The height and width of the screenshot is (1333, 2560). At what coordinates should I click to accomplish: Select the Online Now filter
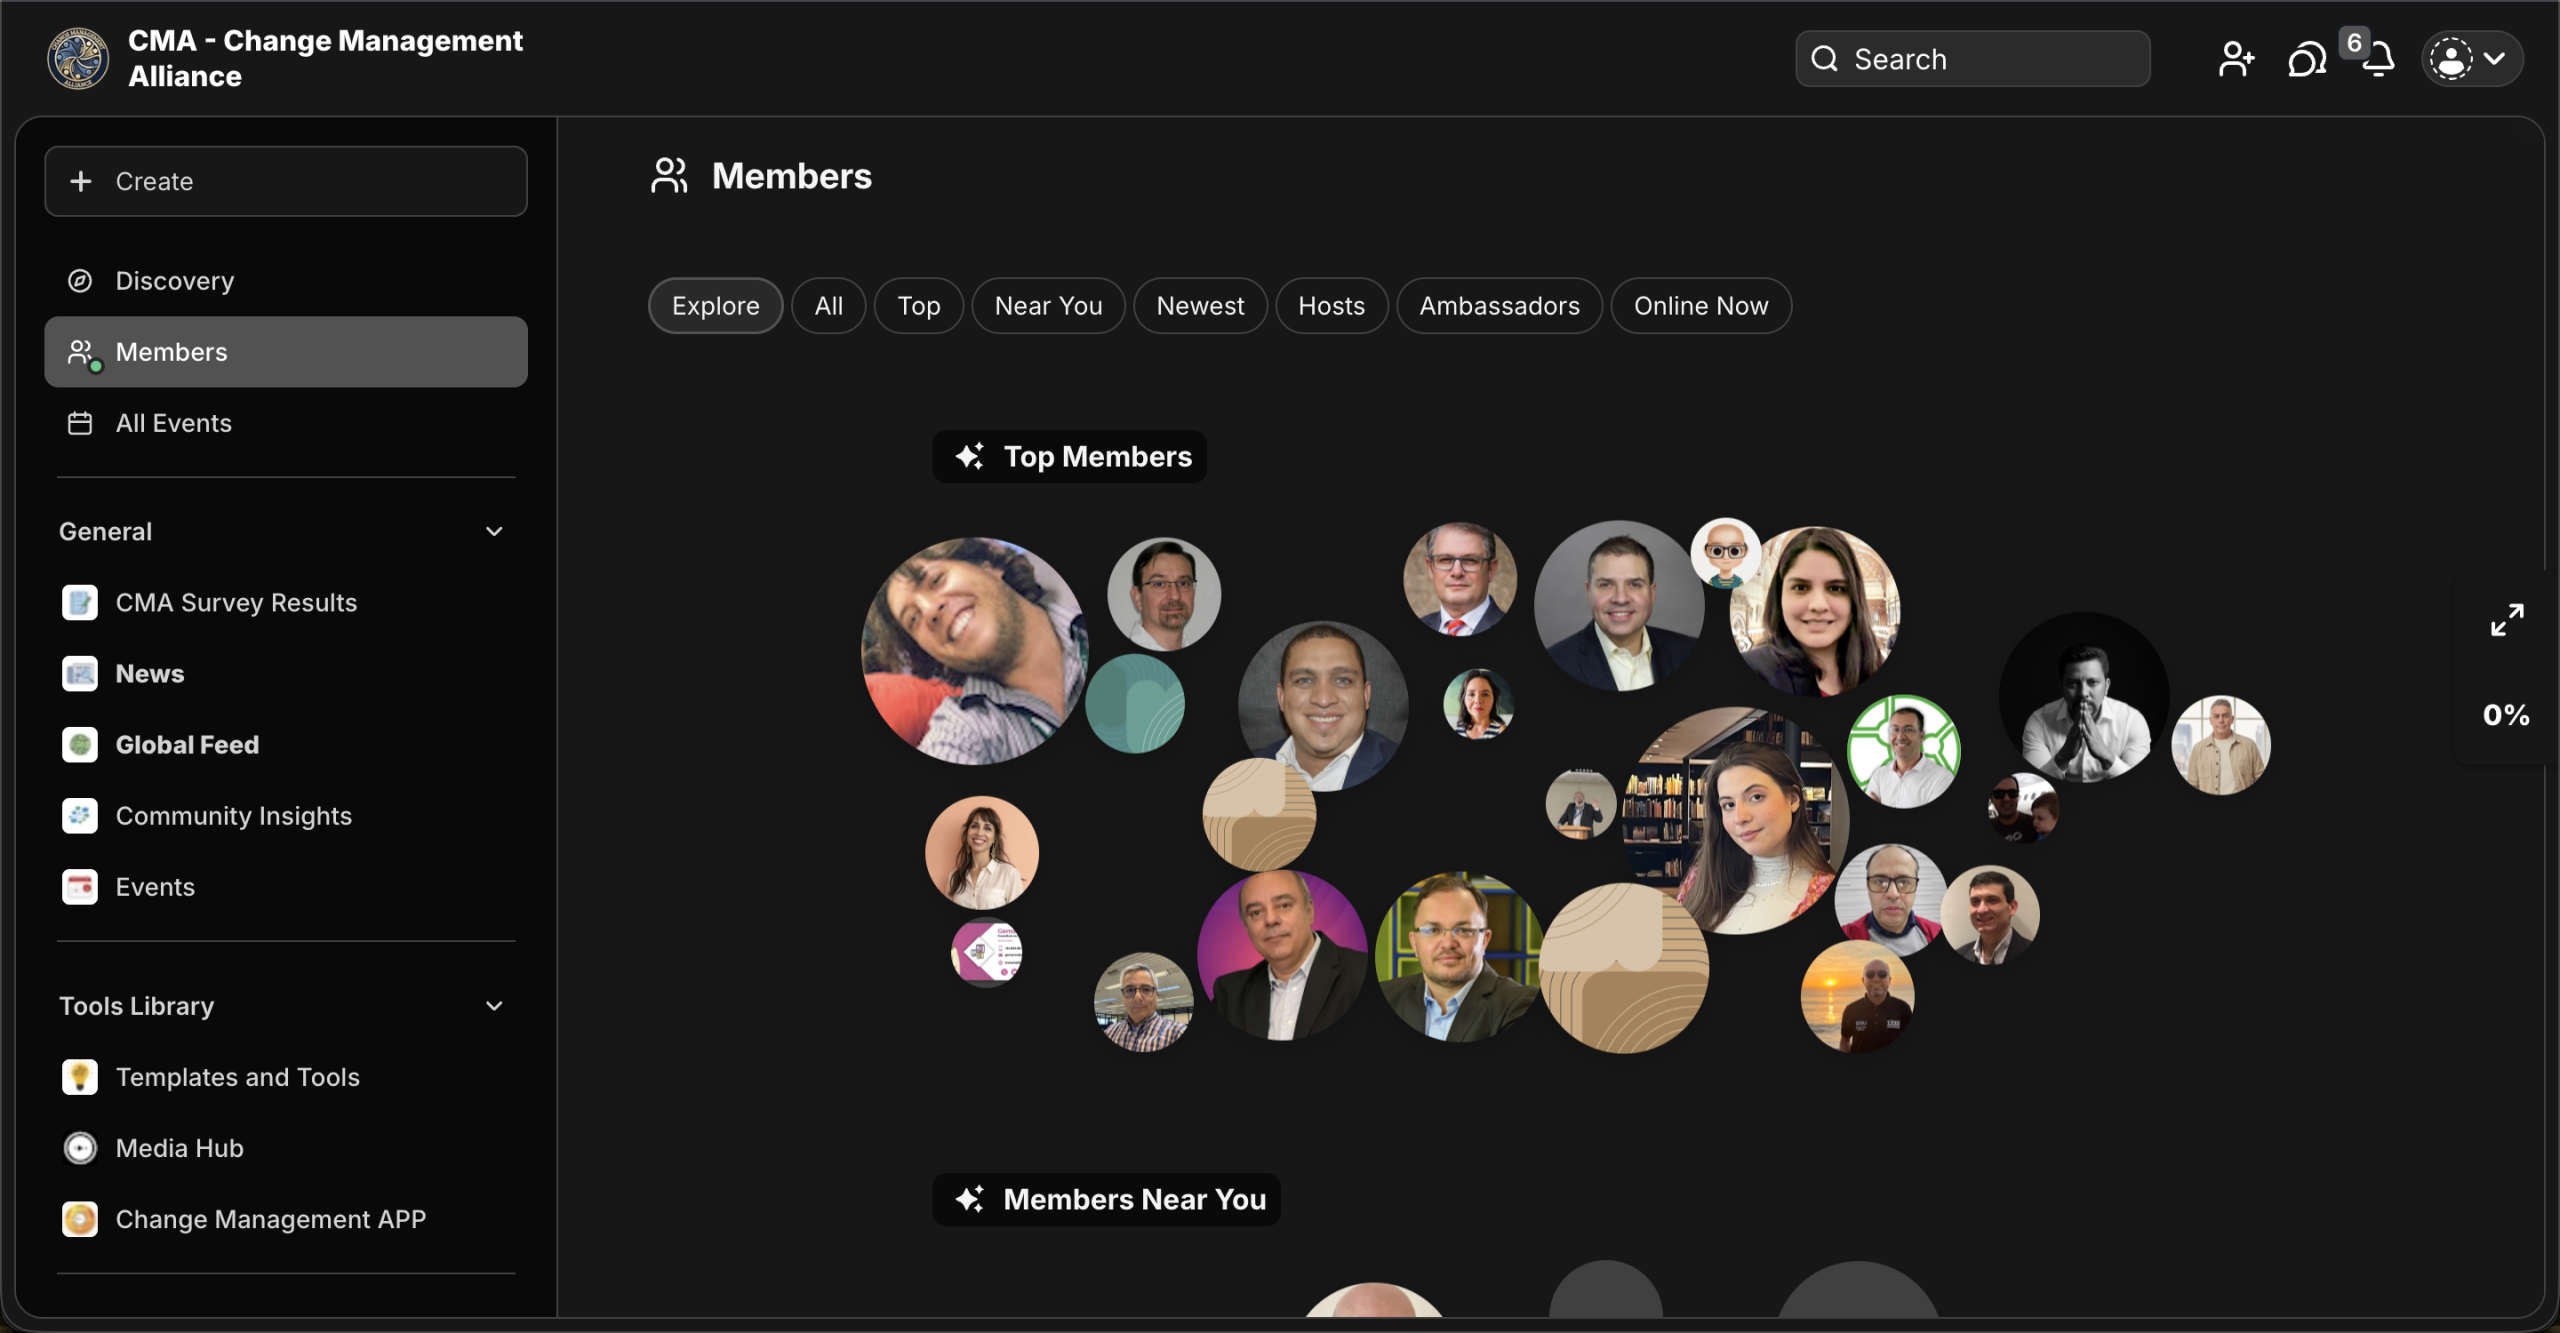click(x=1700, y=306)
